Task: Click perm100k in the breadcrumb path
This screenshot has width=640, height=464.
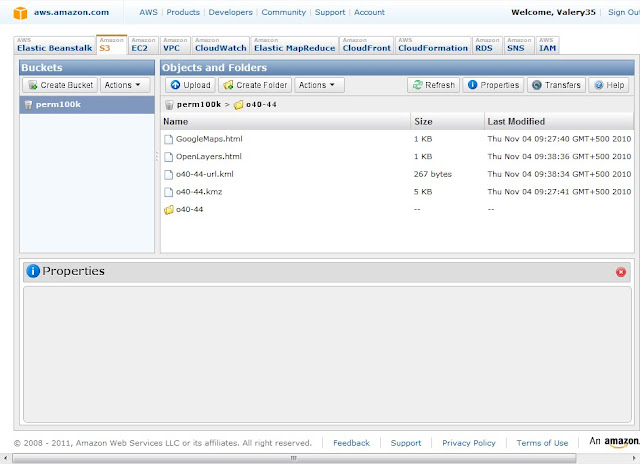Action: 199,104
